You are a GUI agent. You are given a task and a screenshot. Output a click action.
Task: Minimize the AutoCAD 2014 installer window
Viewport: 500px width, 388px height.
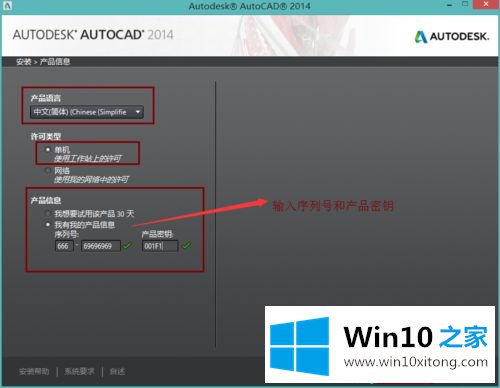pyautogui.click(x=450, y=5)
